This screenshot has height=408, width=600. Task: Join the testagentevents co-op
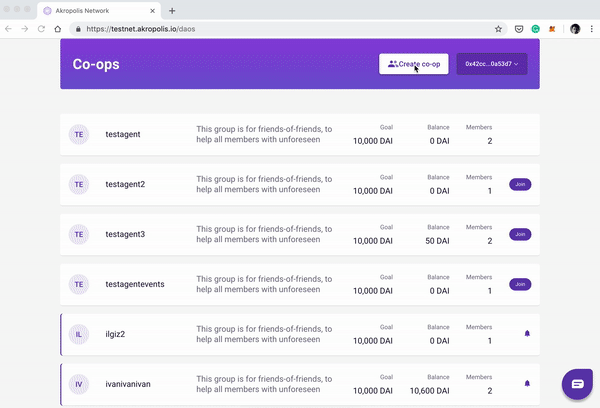(x=520, y=284)
